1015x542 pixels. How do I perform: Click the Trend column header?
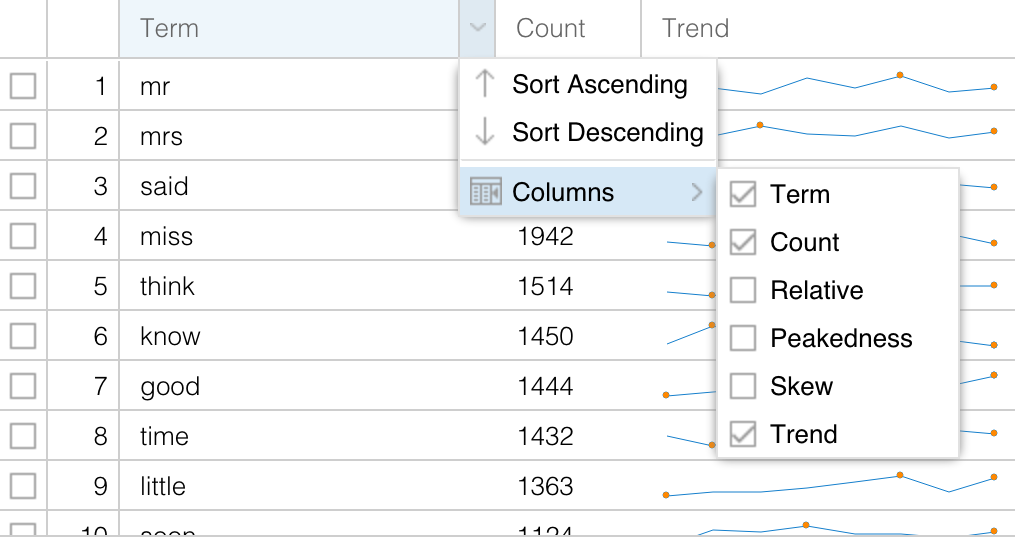coord(695,29)
